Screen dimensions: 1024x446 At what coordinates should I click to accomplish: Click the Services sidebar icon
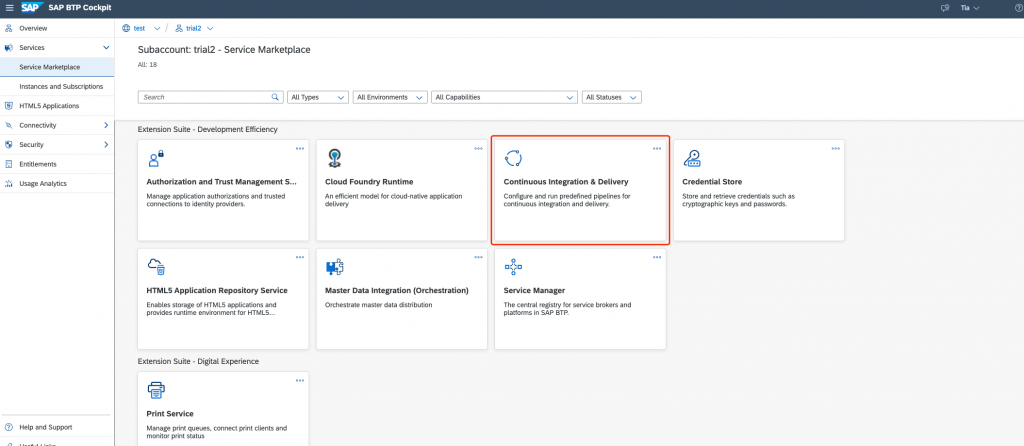tap(8, 48)
